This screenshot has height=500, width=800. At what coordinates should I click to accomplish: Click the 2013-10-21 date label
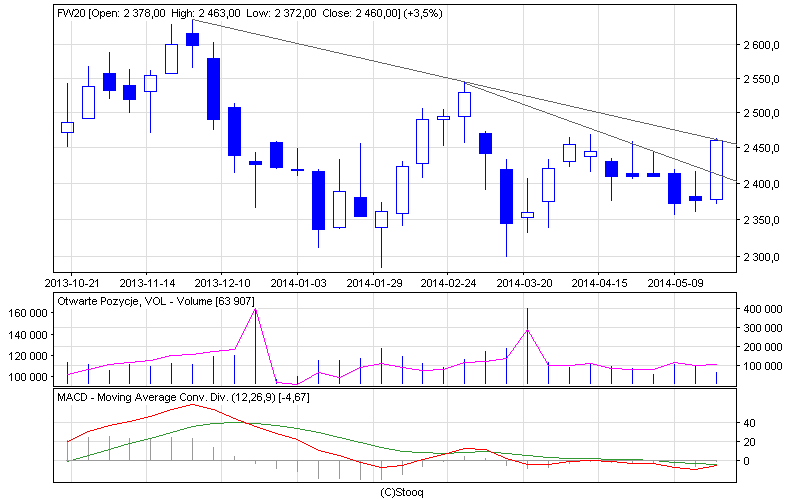coord(72,283)
